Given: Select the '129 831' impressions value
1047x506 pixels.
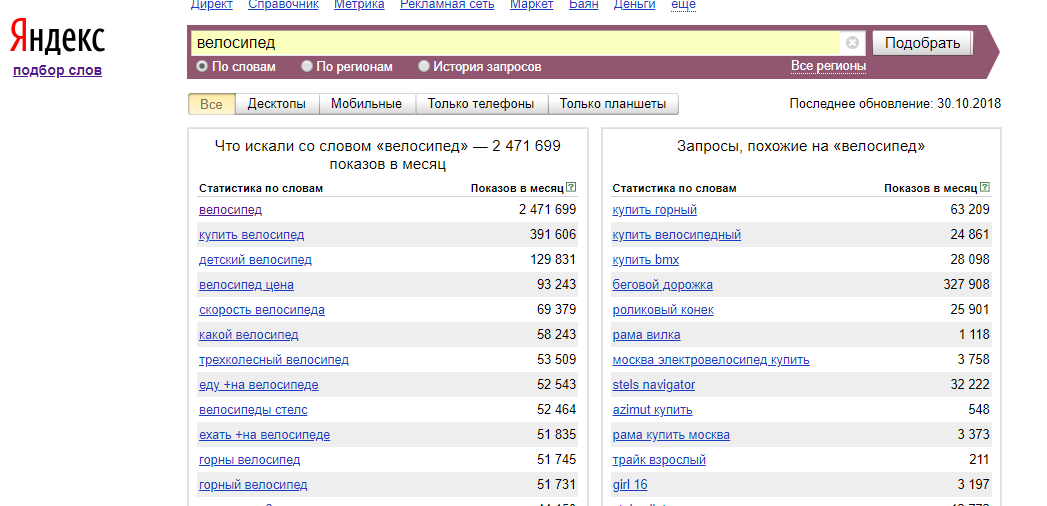Looking at the screenshot, I should [554, 260].
